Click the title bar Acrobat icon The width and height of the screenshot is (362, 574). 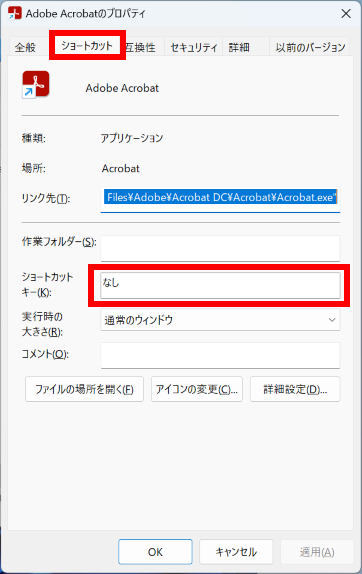tap(15, 13)
